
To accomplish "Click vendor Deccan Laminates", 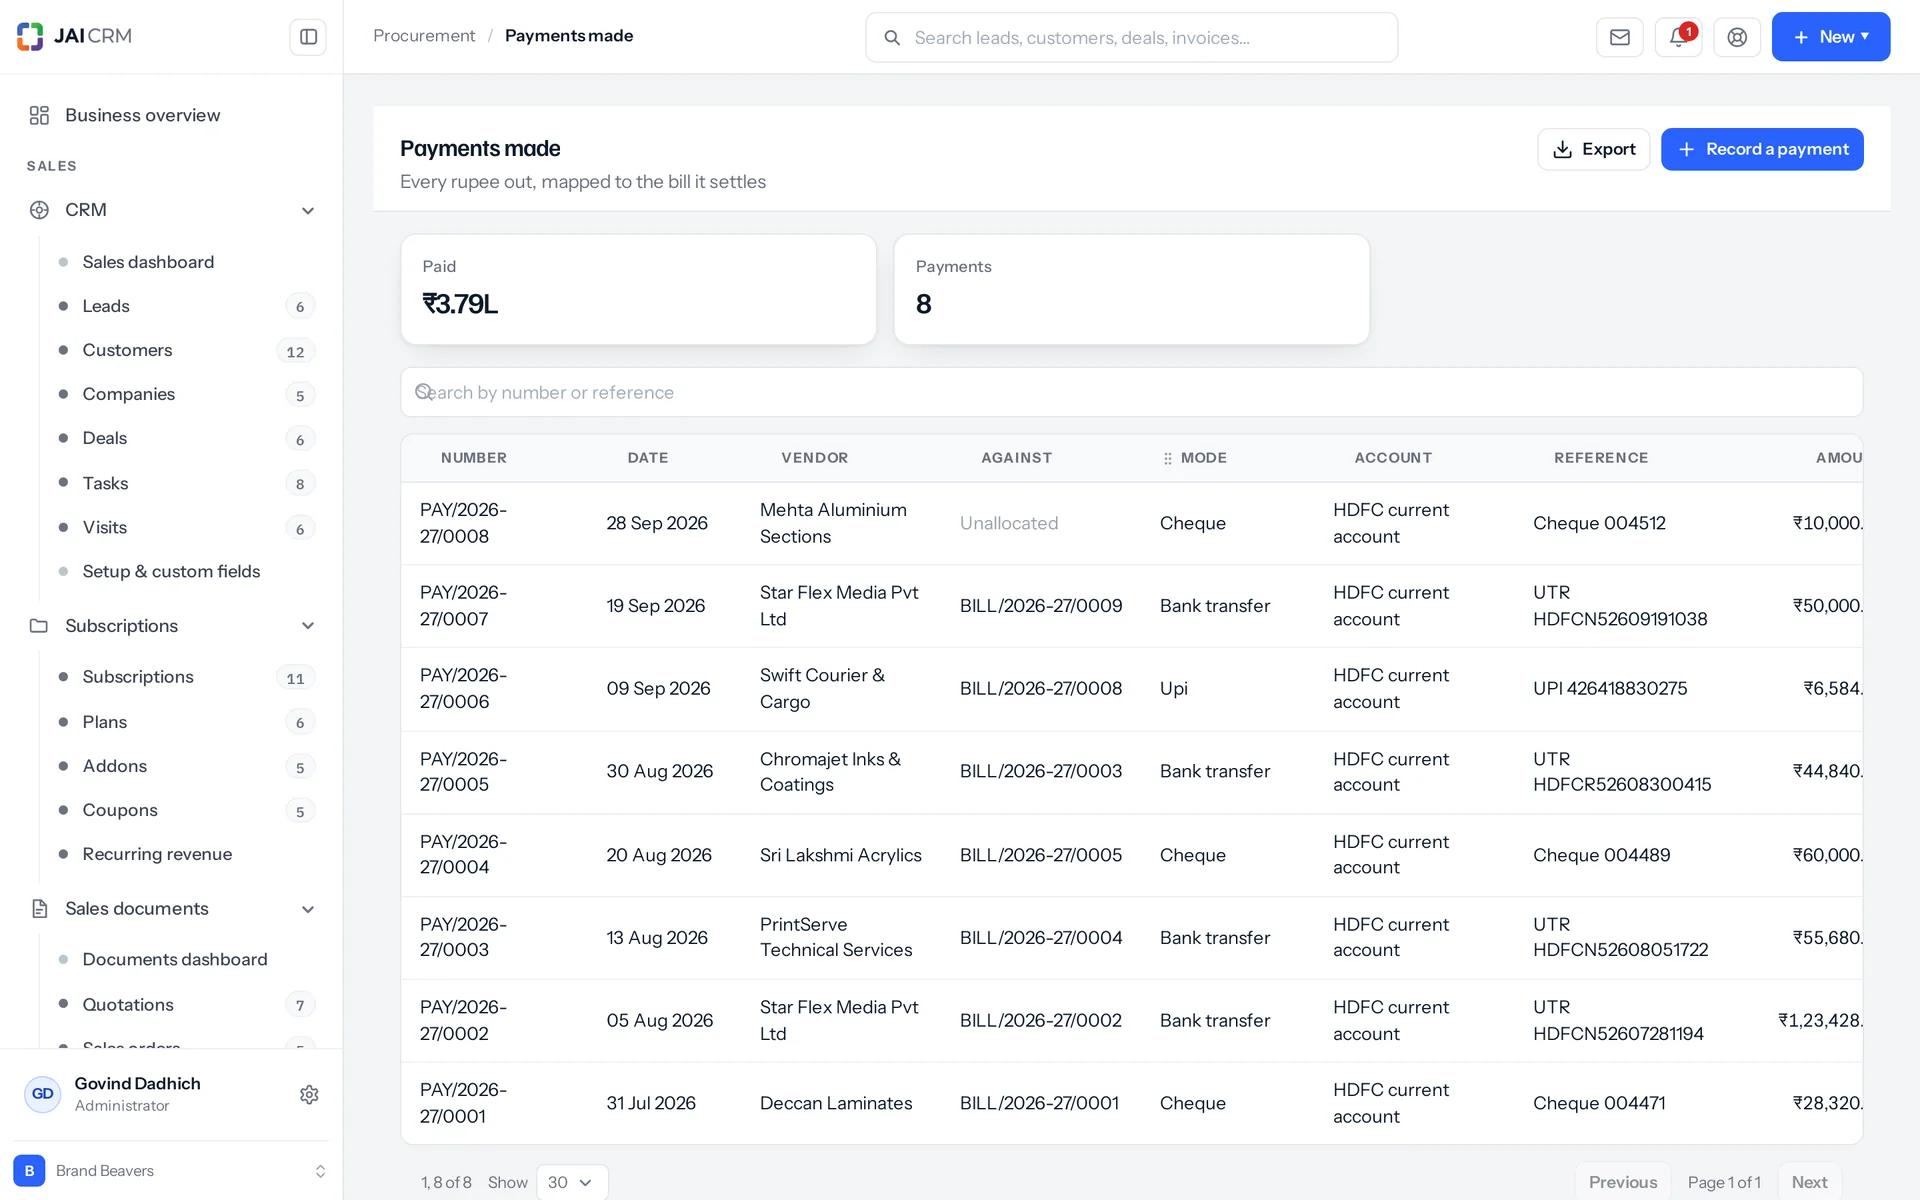I will point(836,1103).
